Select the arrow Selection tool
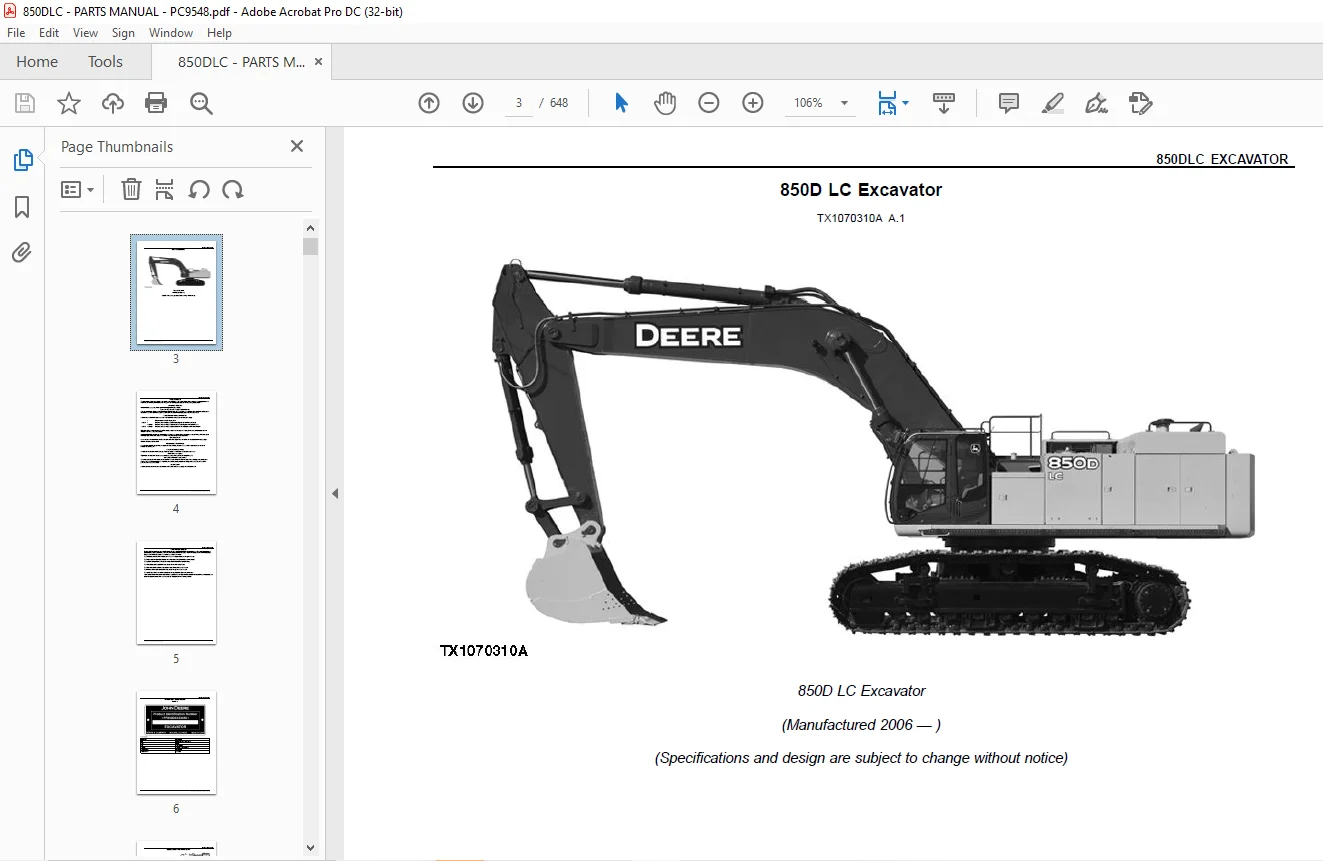The height and width of the screenshot is (861, 1323). [x=621, y=103]
